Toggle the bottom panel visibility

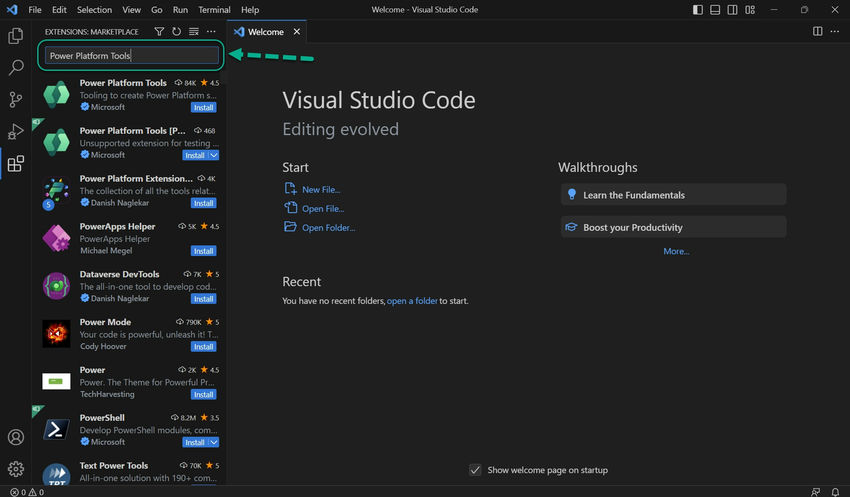tap(714, 10)
